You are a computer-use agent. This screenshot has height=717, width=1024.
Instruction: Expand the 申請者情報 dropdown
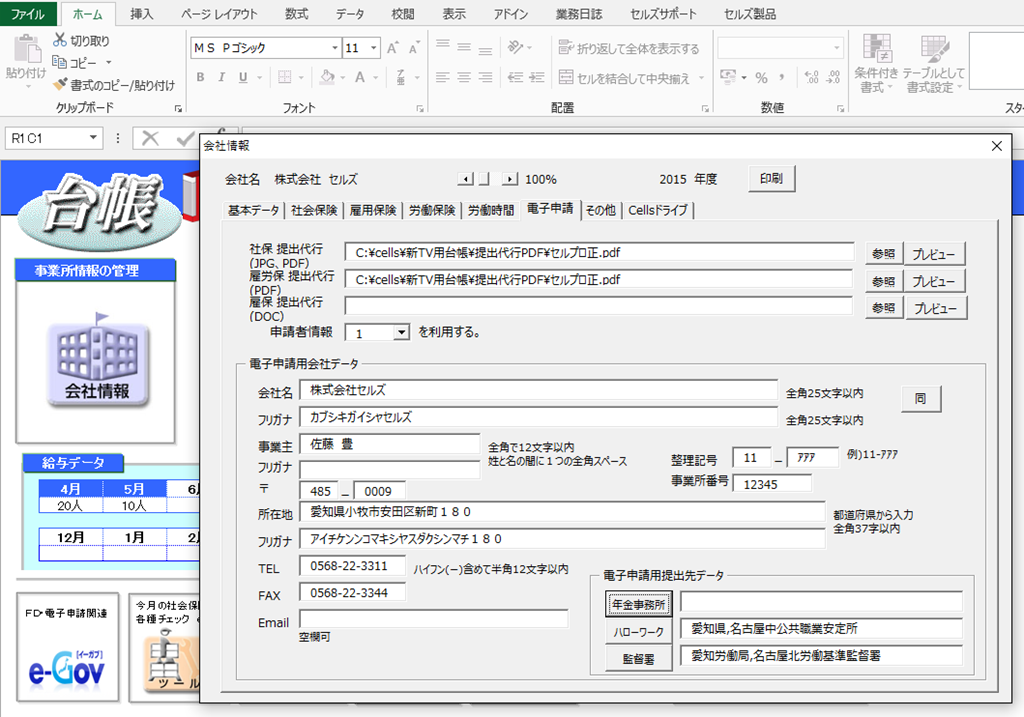pos(401,332)
